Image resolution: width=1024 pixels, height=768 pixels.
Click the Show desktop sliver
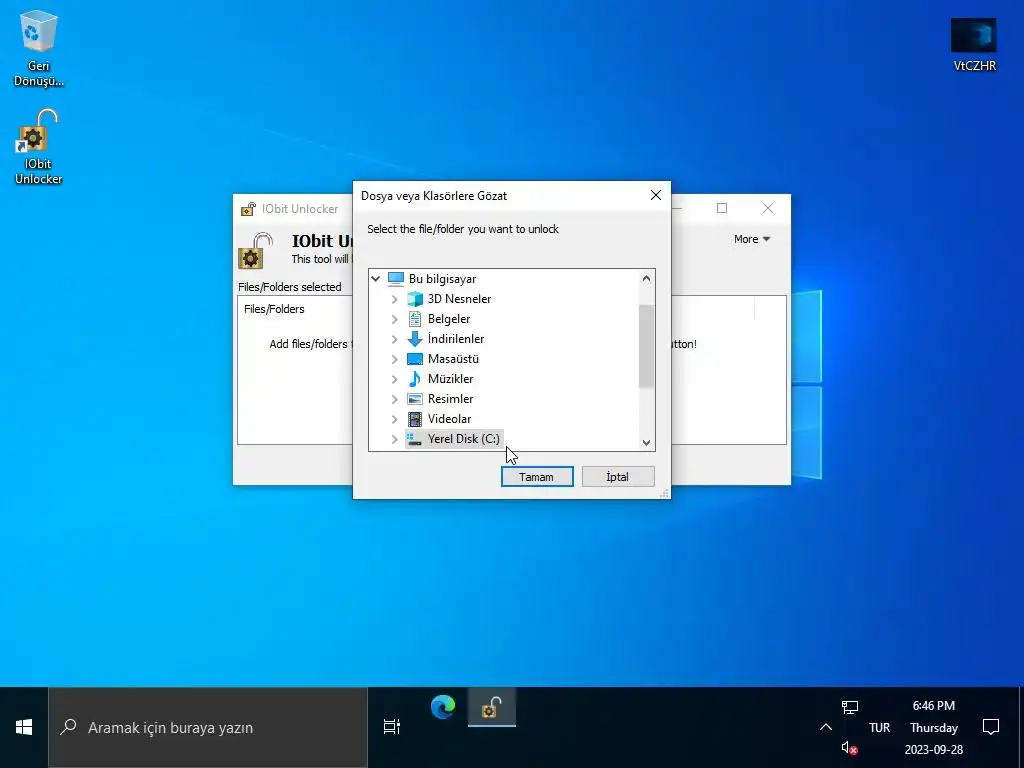(1021, 727)
